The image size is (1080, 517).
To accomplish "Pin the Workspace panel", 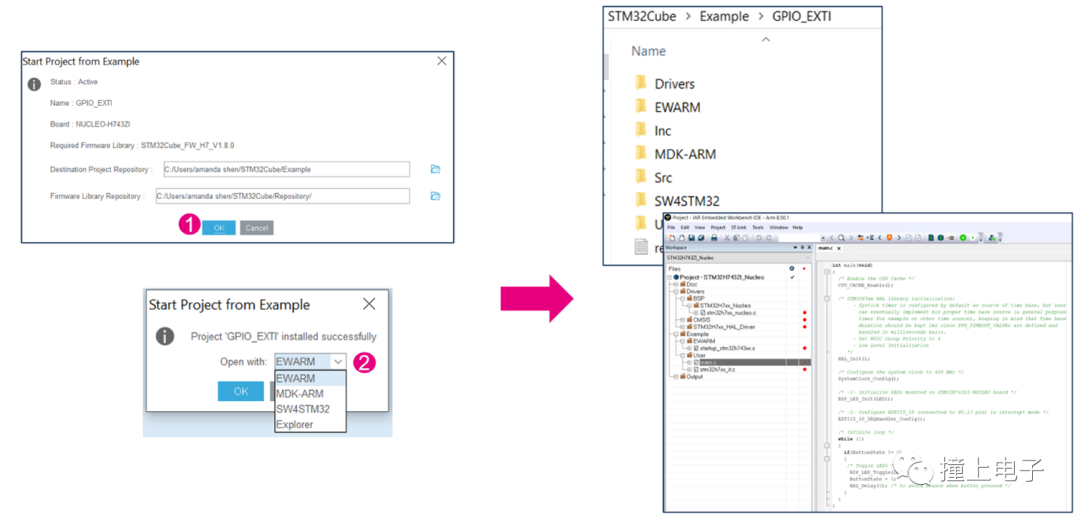I will coord(802,247).
